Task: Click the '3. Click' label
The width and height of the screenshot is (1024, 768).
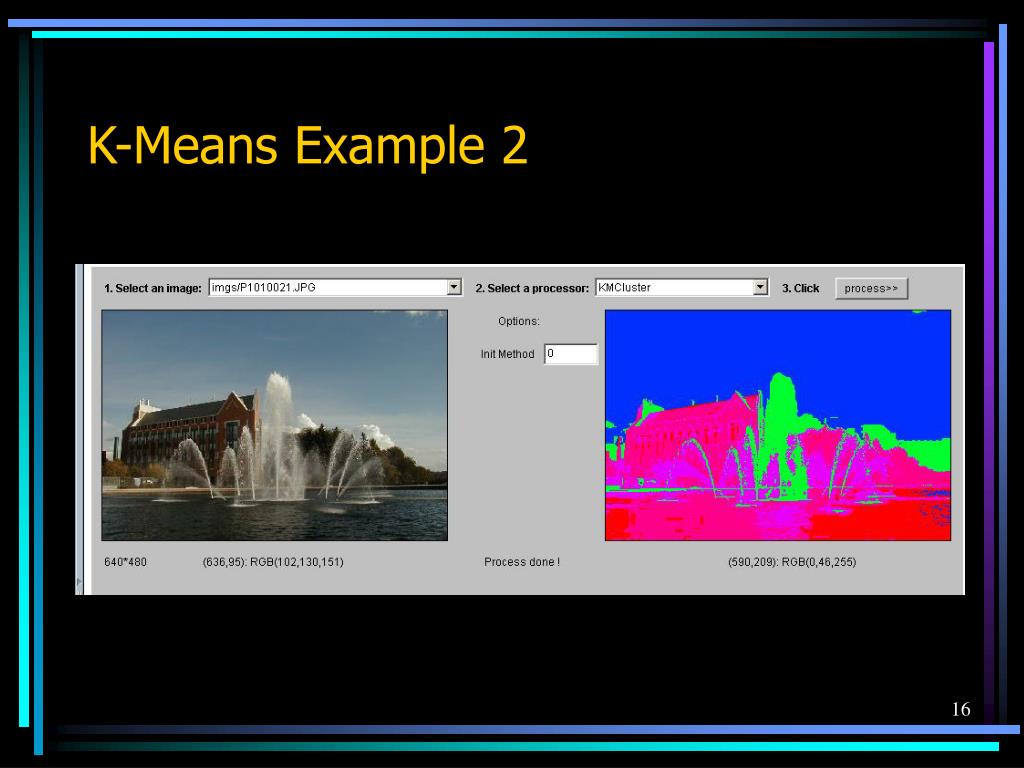Action: (x=801, y=288)
